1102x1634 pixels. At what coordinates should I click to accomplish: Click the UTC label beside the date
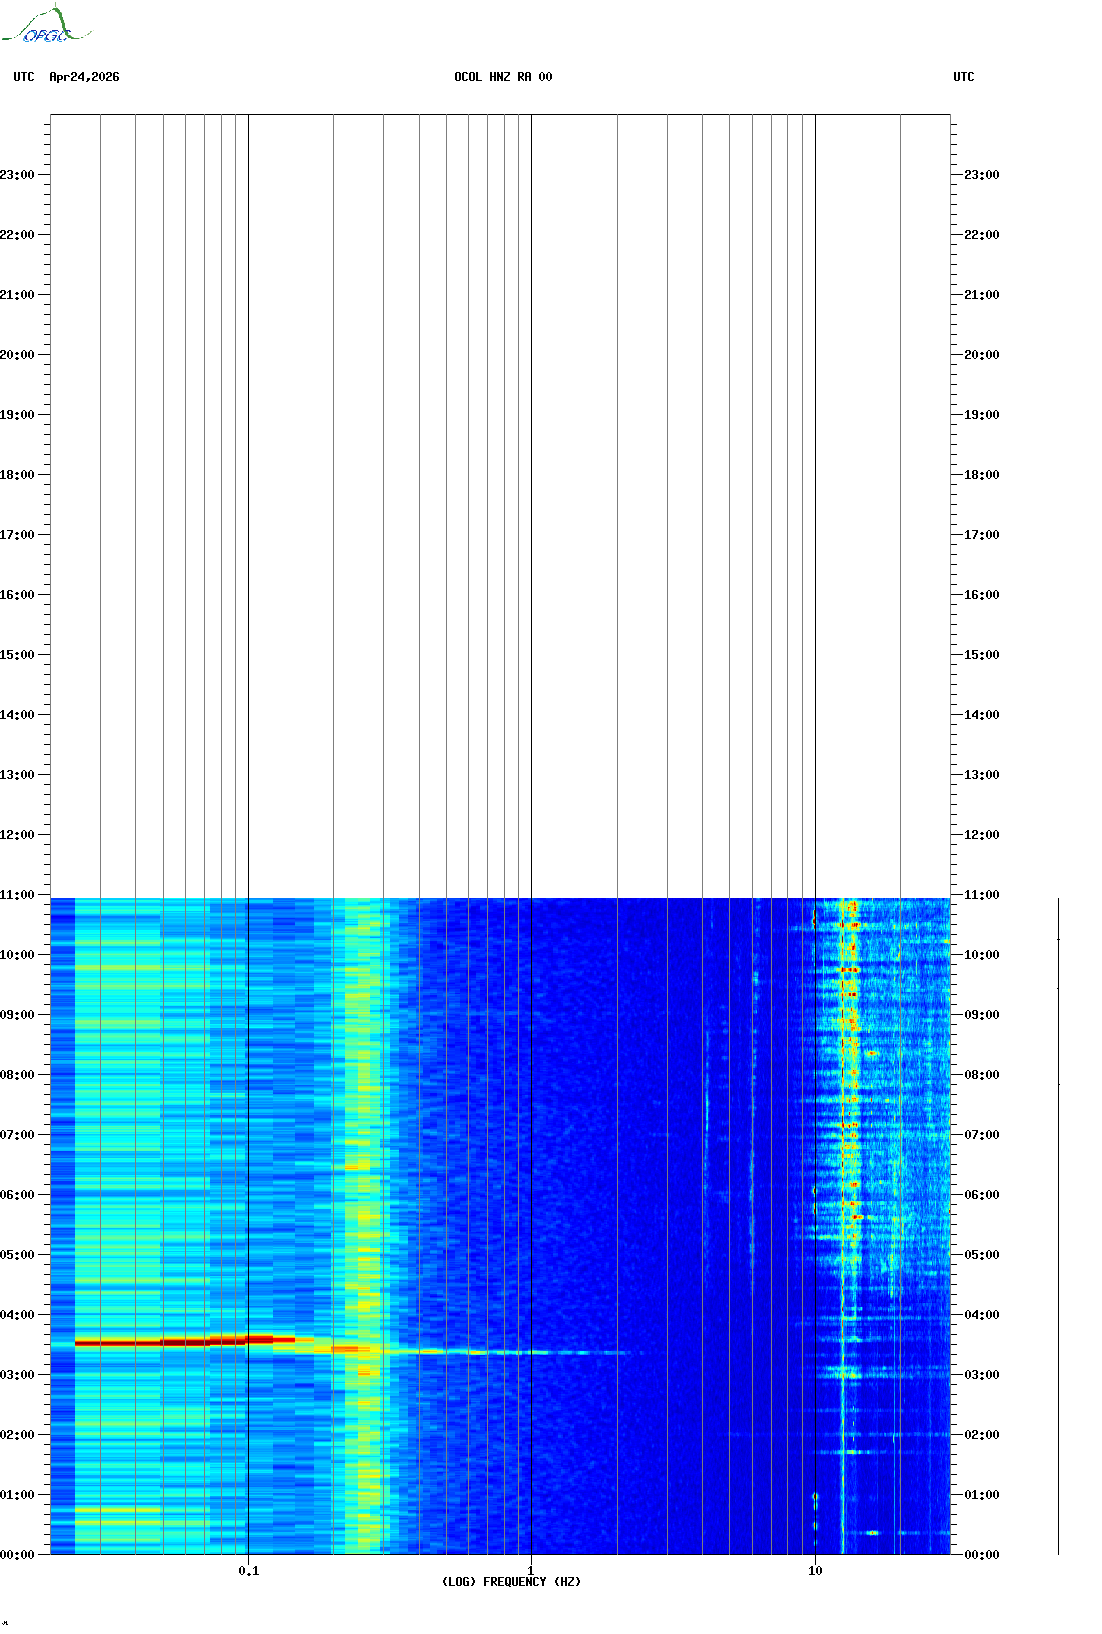point(24,77)
